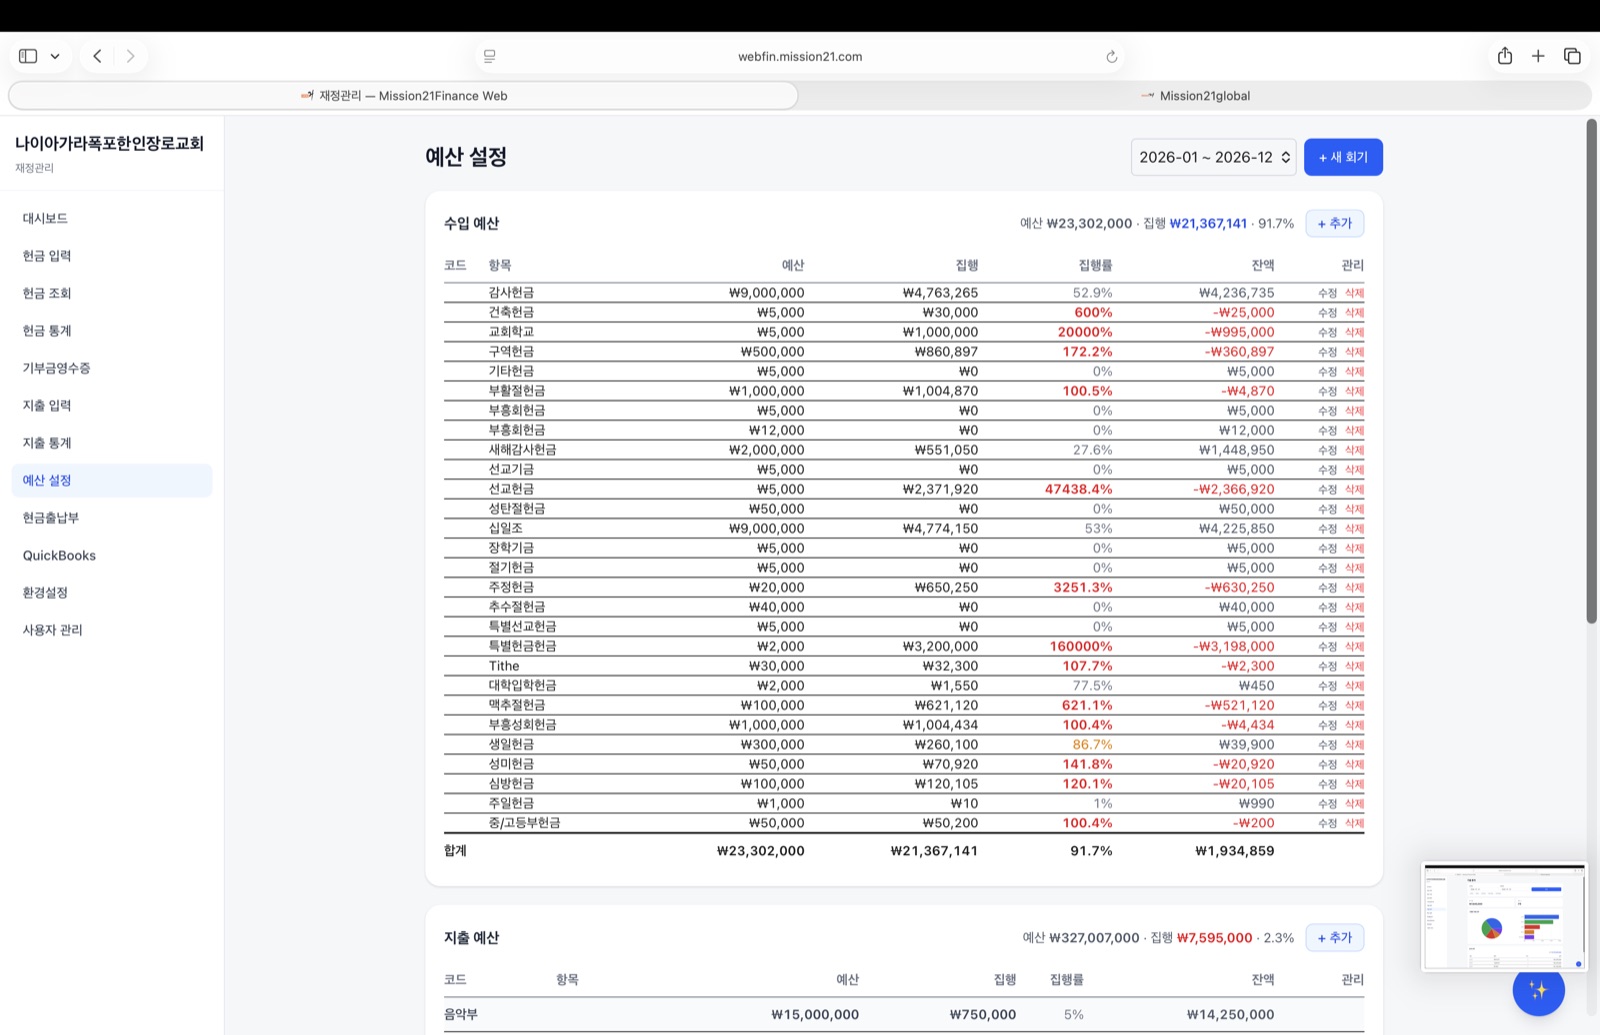Open the reader page settings icon

click(489, 56)
